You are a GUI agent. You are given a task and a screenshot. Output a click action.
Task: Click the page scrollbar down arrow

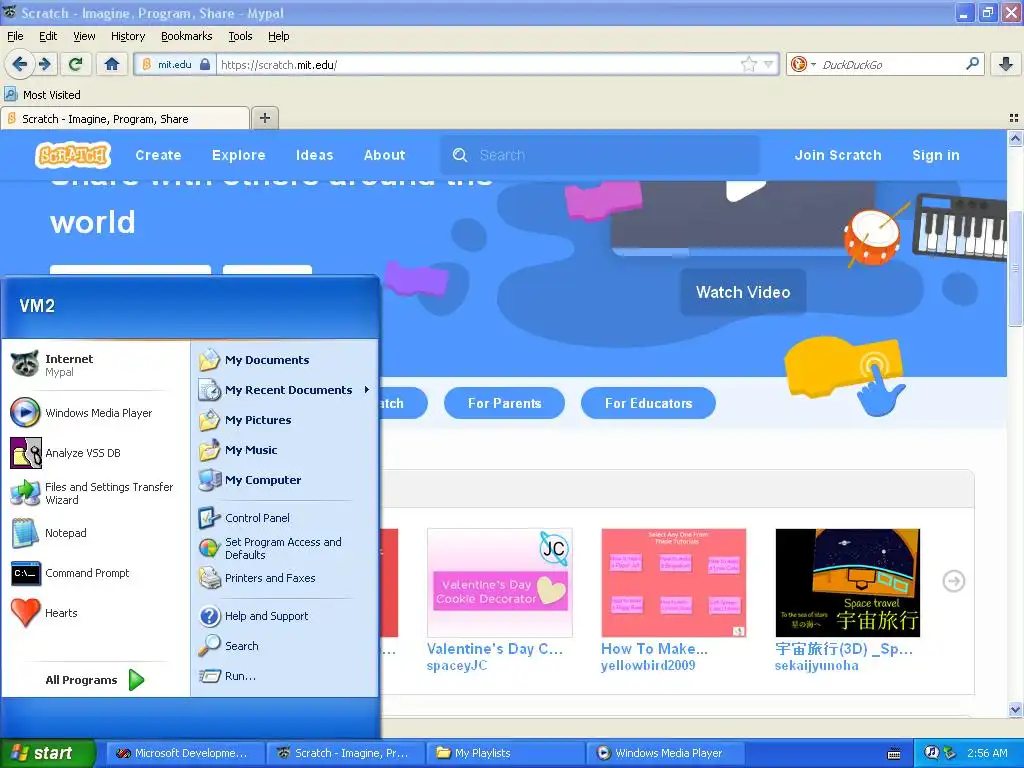pos(1015,709)
